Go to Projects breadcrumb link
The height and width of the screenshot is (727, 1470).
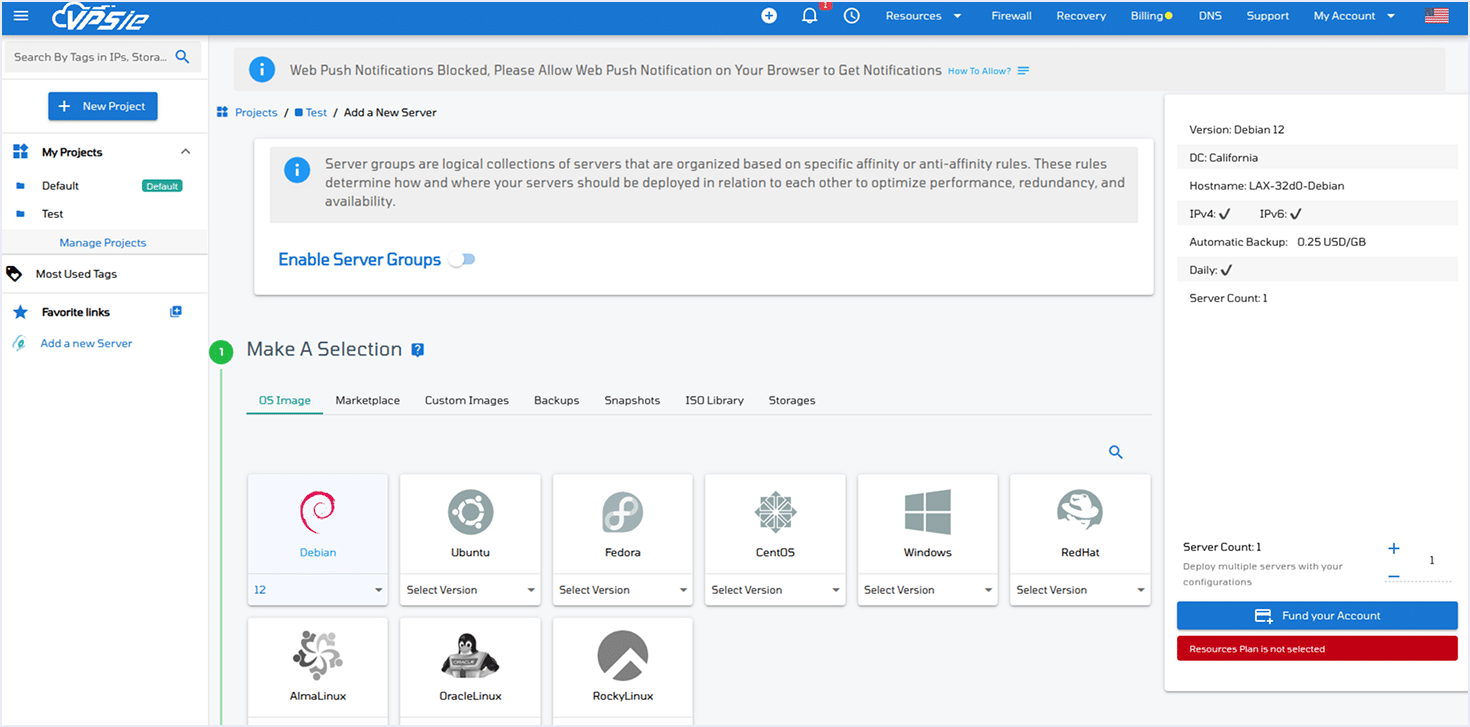click(256, 112)
